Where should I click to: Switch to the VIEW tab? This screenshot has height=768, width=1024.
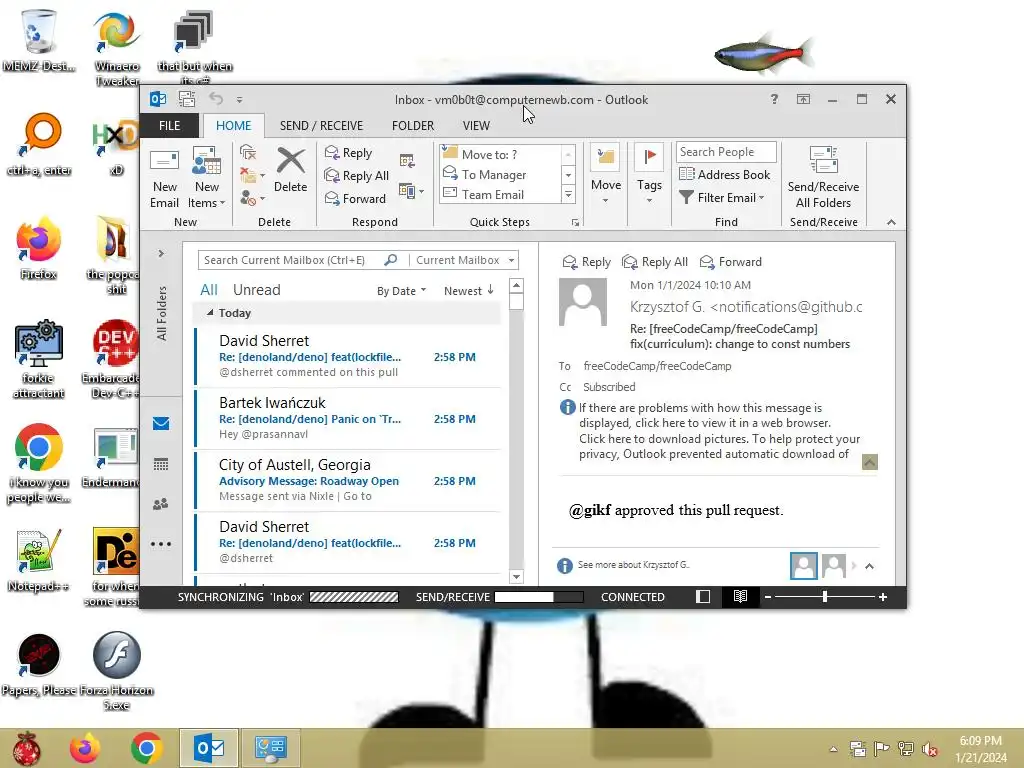pos(476,125)
